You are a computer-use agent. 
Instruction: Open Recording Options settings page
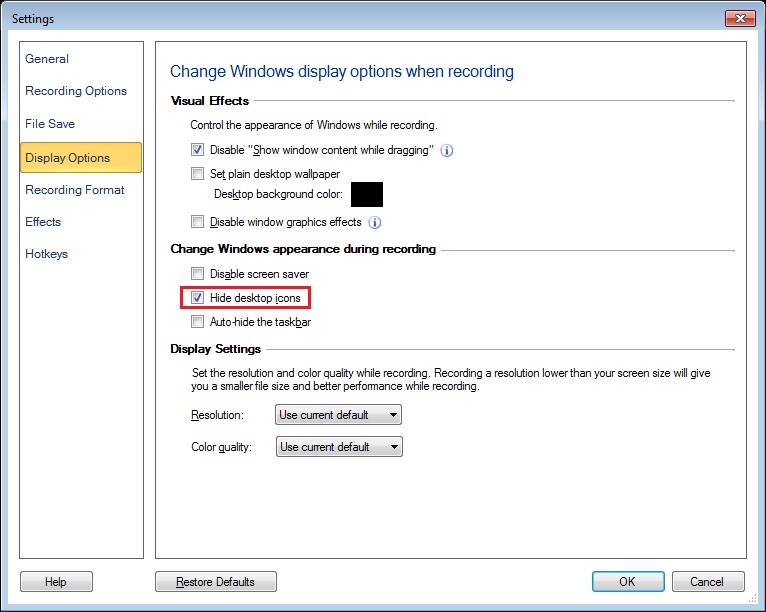coord(76,91)
